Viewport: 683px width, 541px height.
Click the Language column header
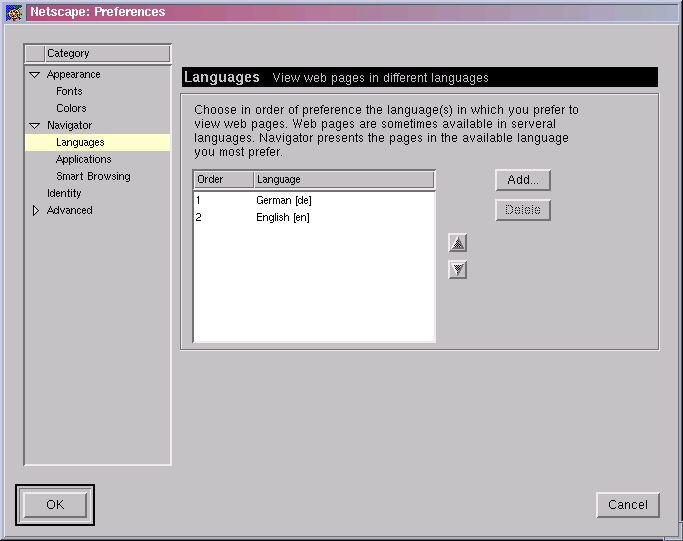[344, 180]
